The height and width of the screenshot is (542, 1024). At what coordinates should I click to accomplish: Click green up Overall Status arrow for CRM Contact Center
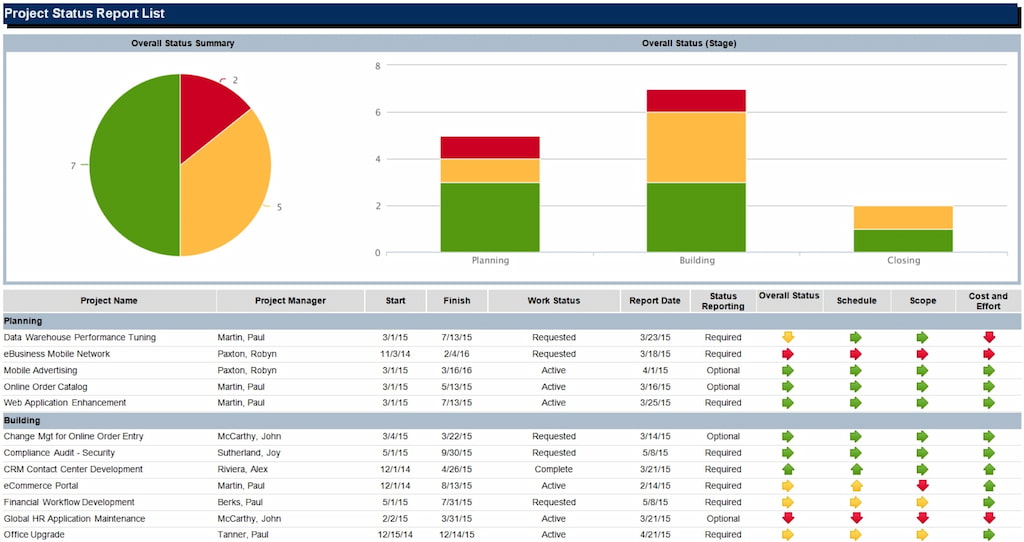click(788, 469)
